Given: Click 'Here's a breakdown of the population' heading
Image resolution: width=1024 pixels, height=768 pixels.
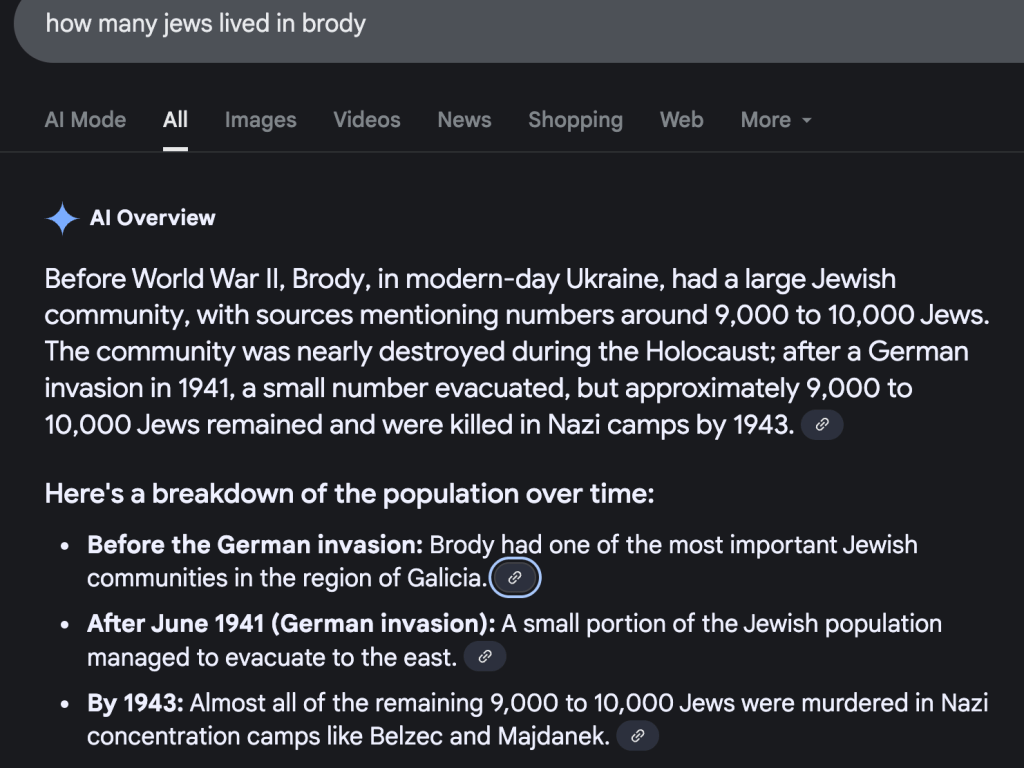Looking at the screenshot, I should click(349, 494).
